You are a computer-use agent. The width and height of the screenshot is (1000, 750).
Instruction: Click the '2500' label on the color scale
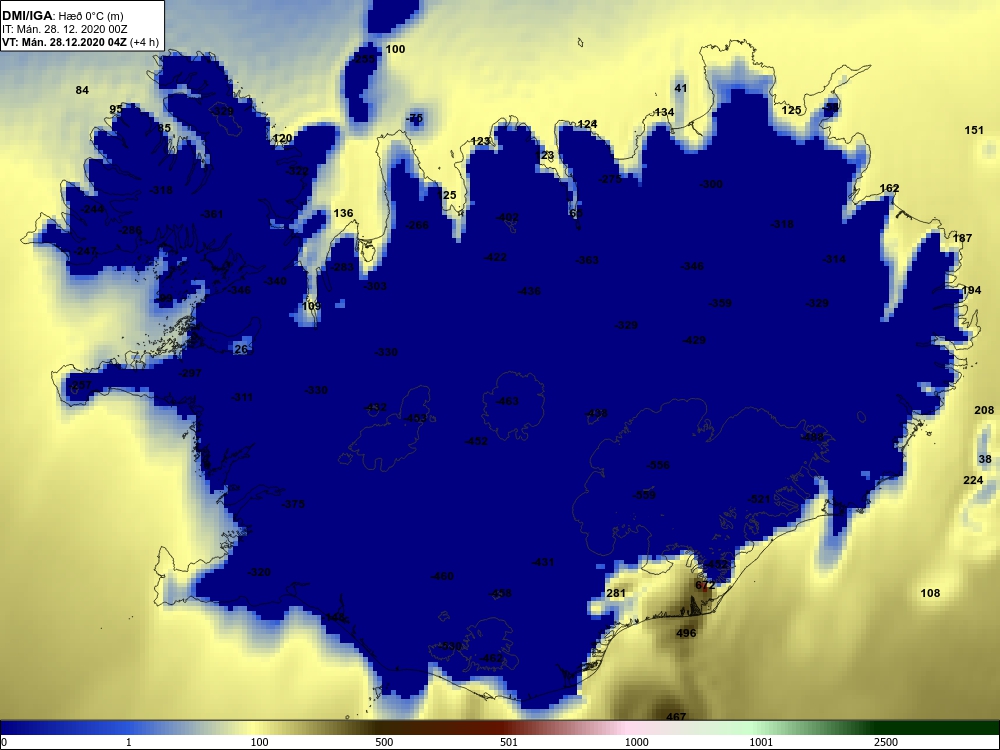pos(885,742)
